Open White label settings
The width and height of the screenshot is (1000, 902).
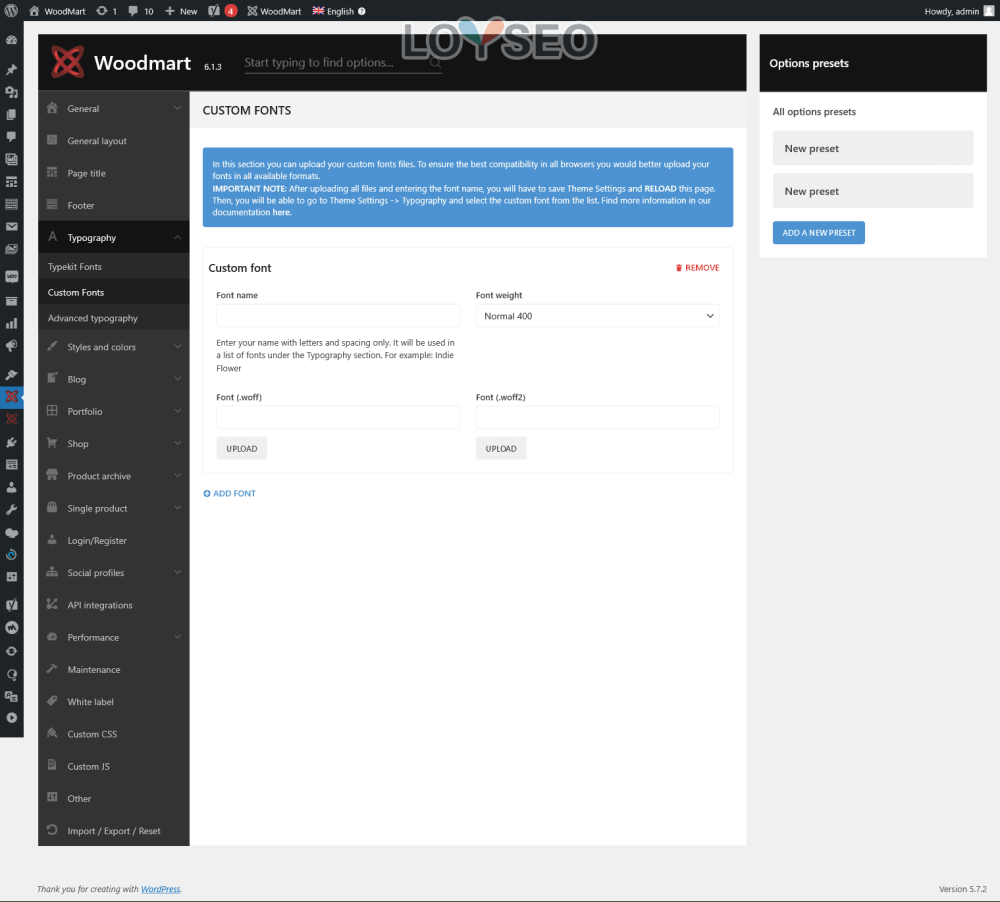coord(114,702)
